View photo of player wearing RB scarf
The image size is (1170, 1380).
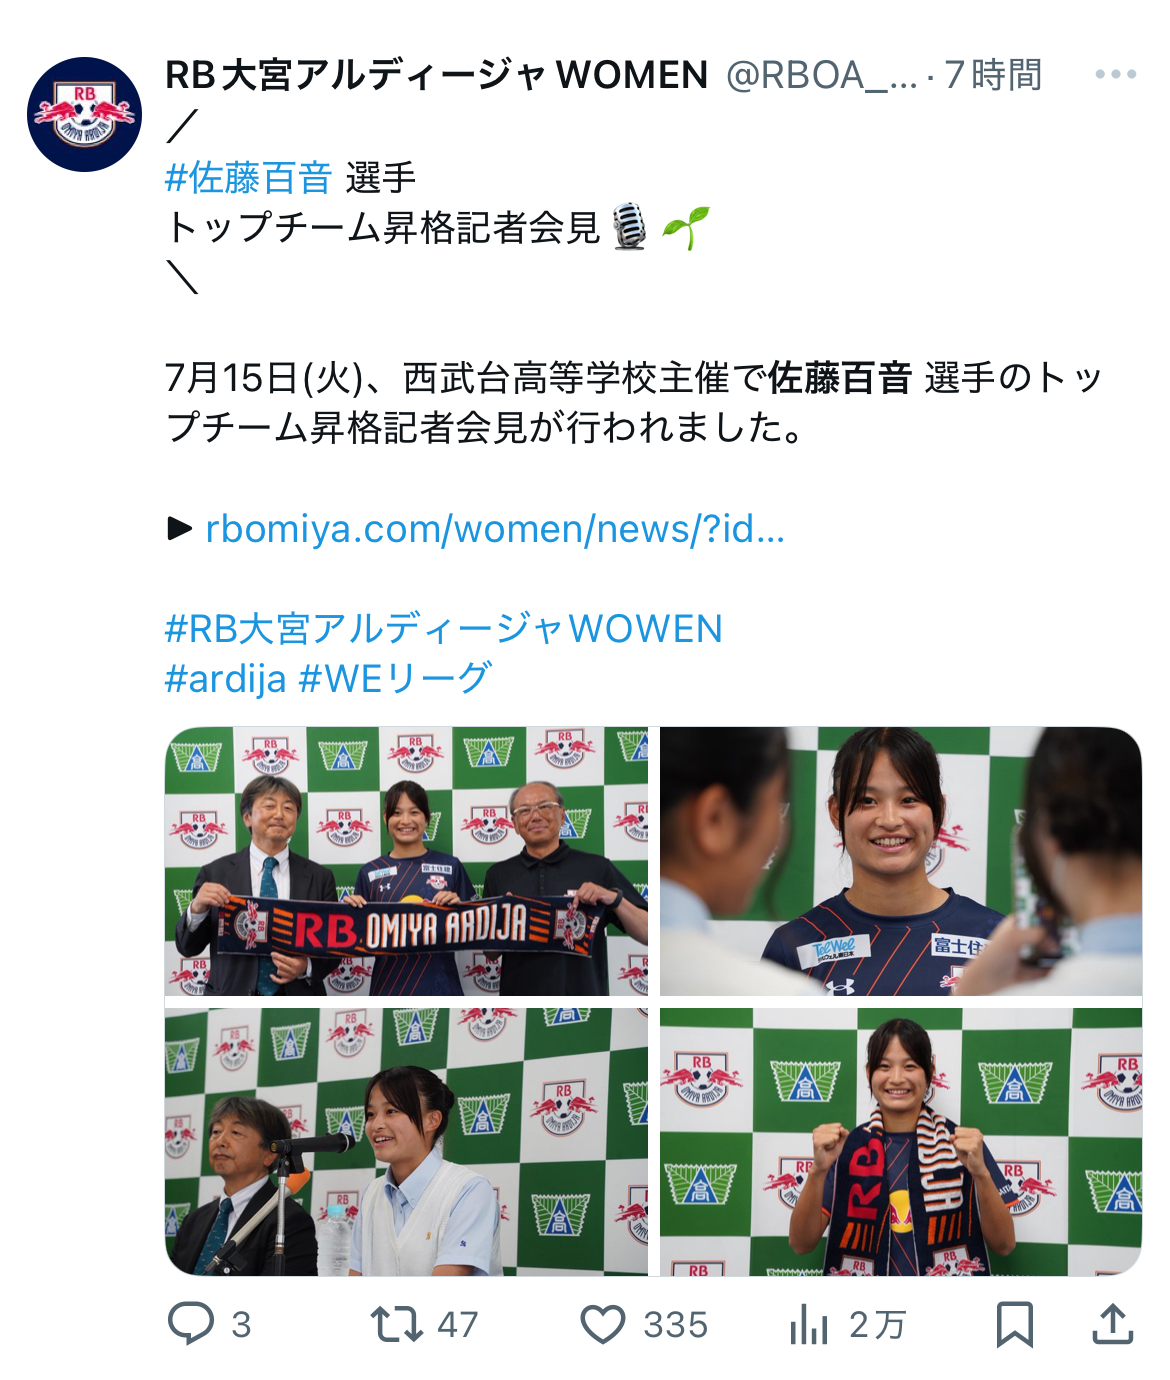[x=901, y=1142]
